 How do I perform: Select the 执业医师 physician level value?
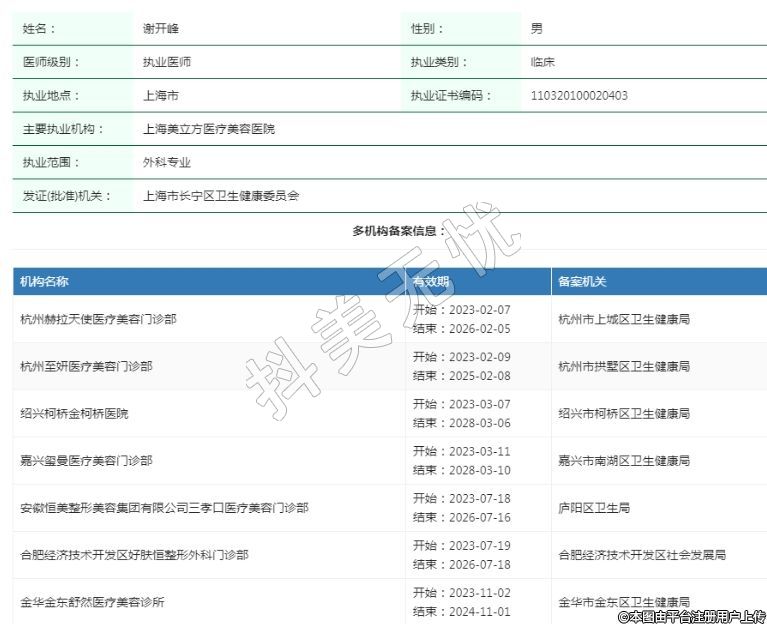[x=167, y=62]
